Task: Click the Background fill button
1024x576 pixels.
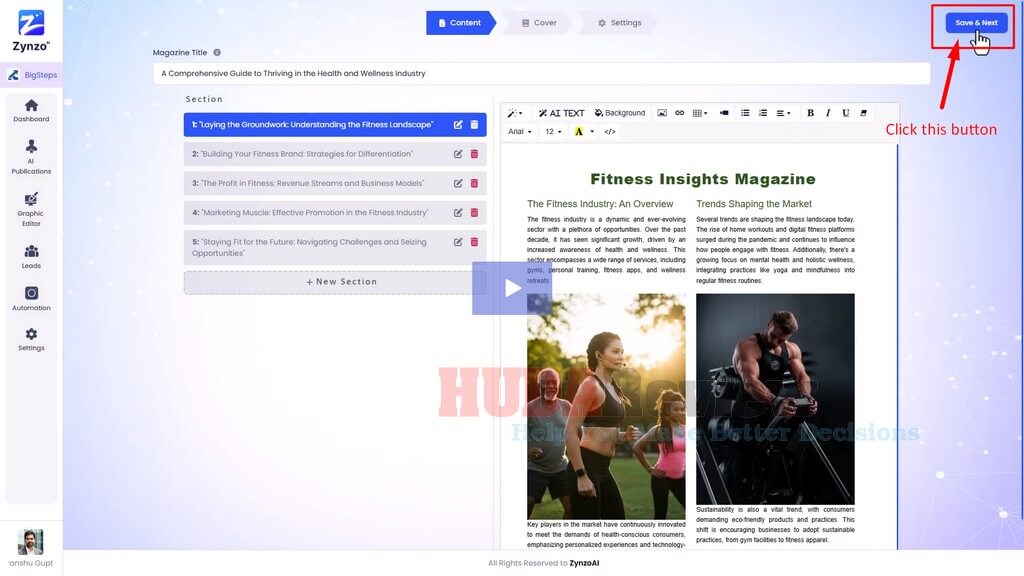Action: 619,113
